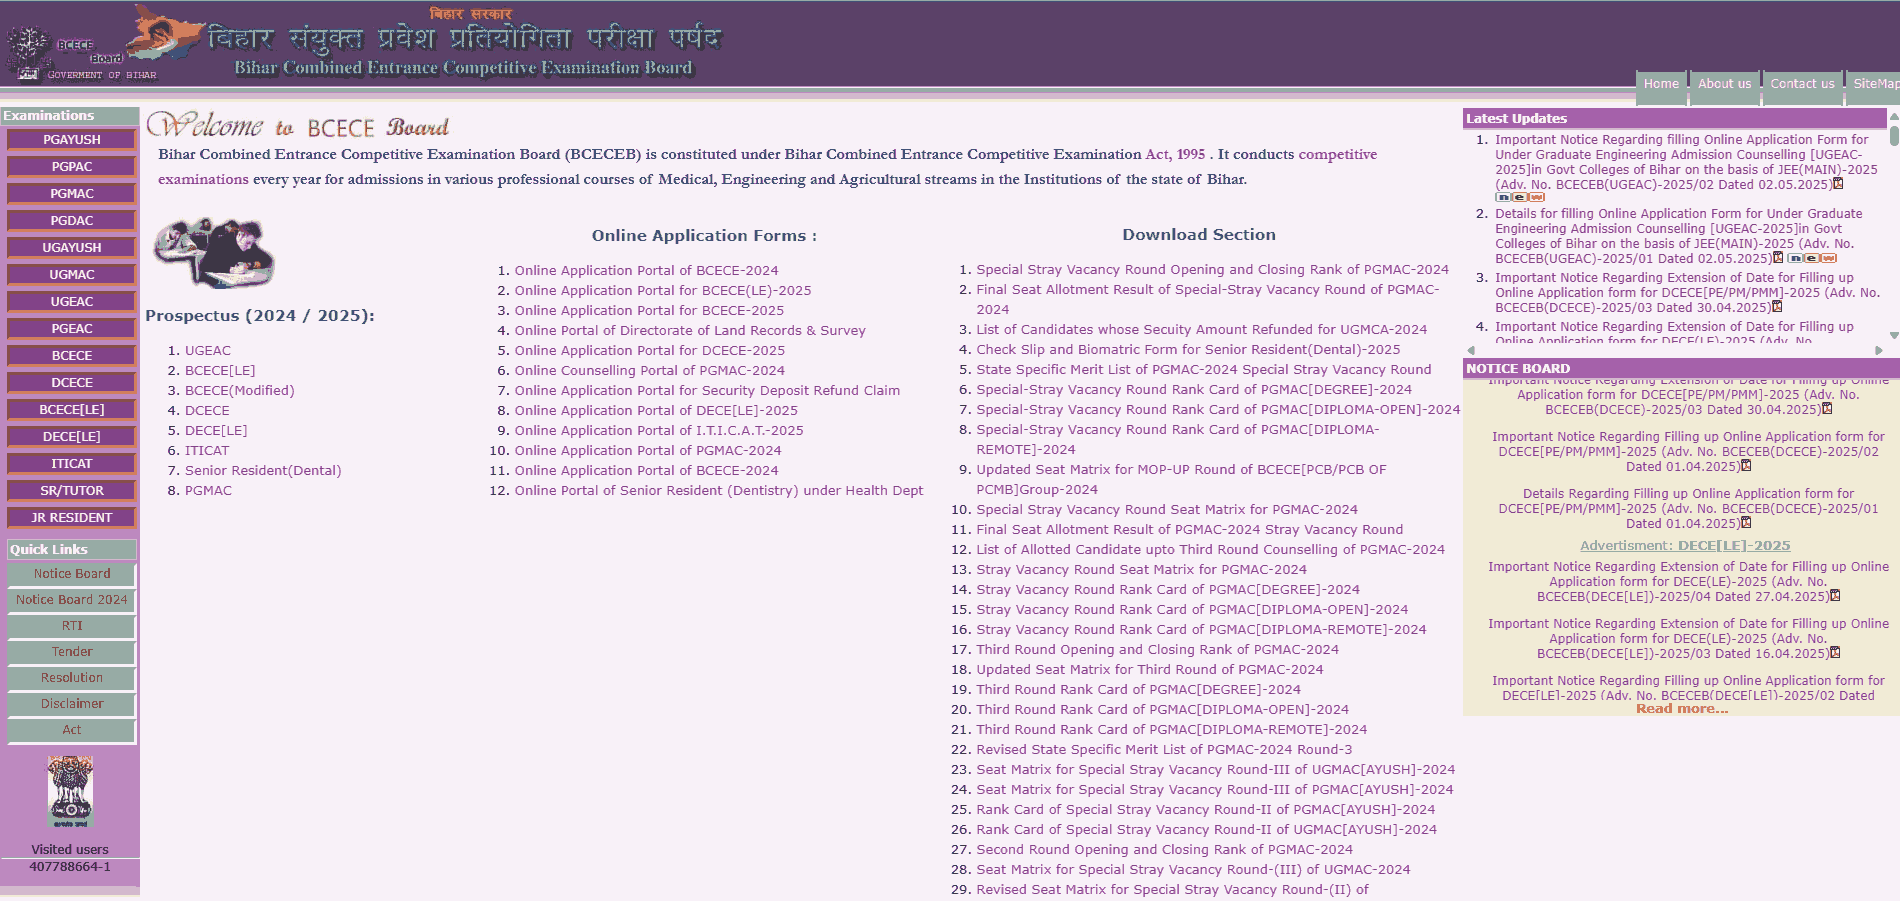
Task: Select UGMAC examination button
Action: click(71, 275)
